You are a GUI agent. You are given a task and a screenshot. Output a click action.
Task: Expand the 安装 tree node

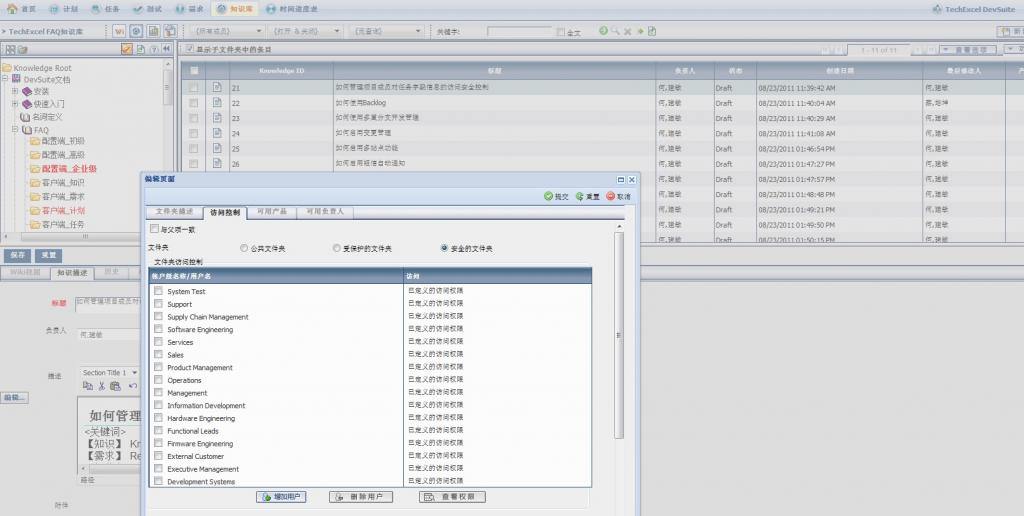pyautogui.click(x=15, y=91)
